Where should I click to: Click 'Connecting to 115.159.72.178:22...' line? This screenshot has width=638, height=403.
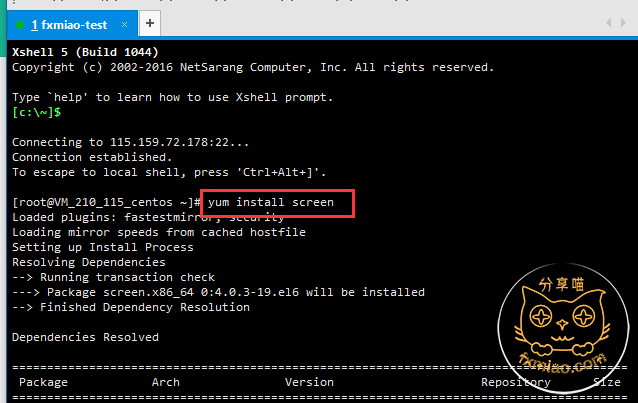[x=130, y=142]
